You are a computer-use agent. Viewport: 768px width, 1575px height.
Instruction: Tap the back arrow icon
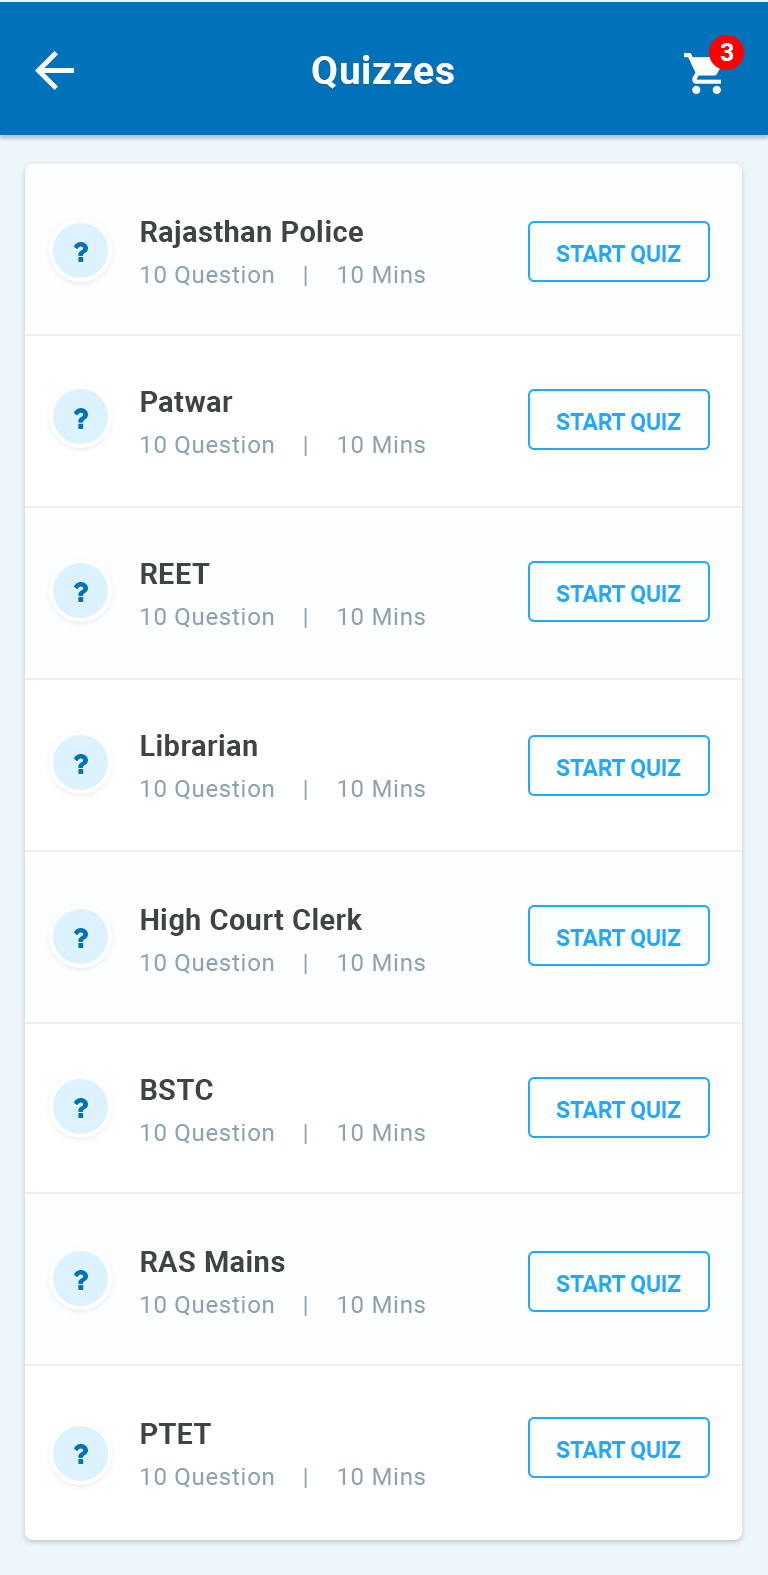(x=55, y=70)
